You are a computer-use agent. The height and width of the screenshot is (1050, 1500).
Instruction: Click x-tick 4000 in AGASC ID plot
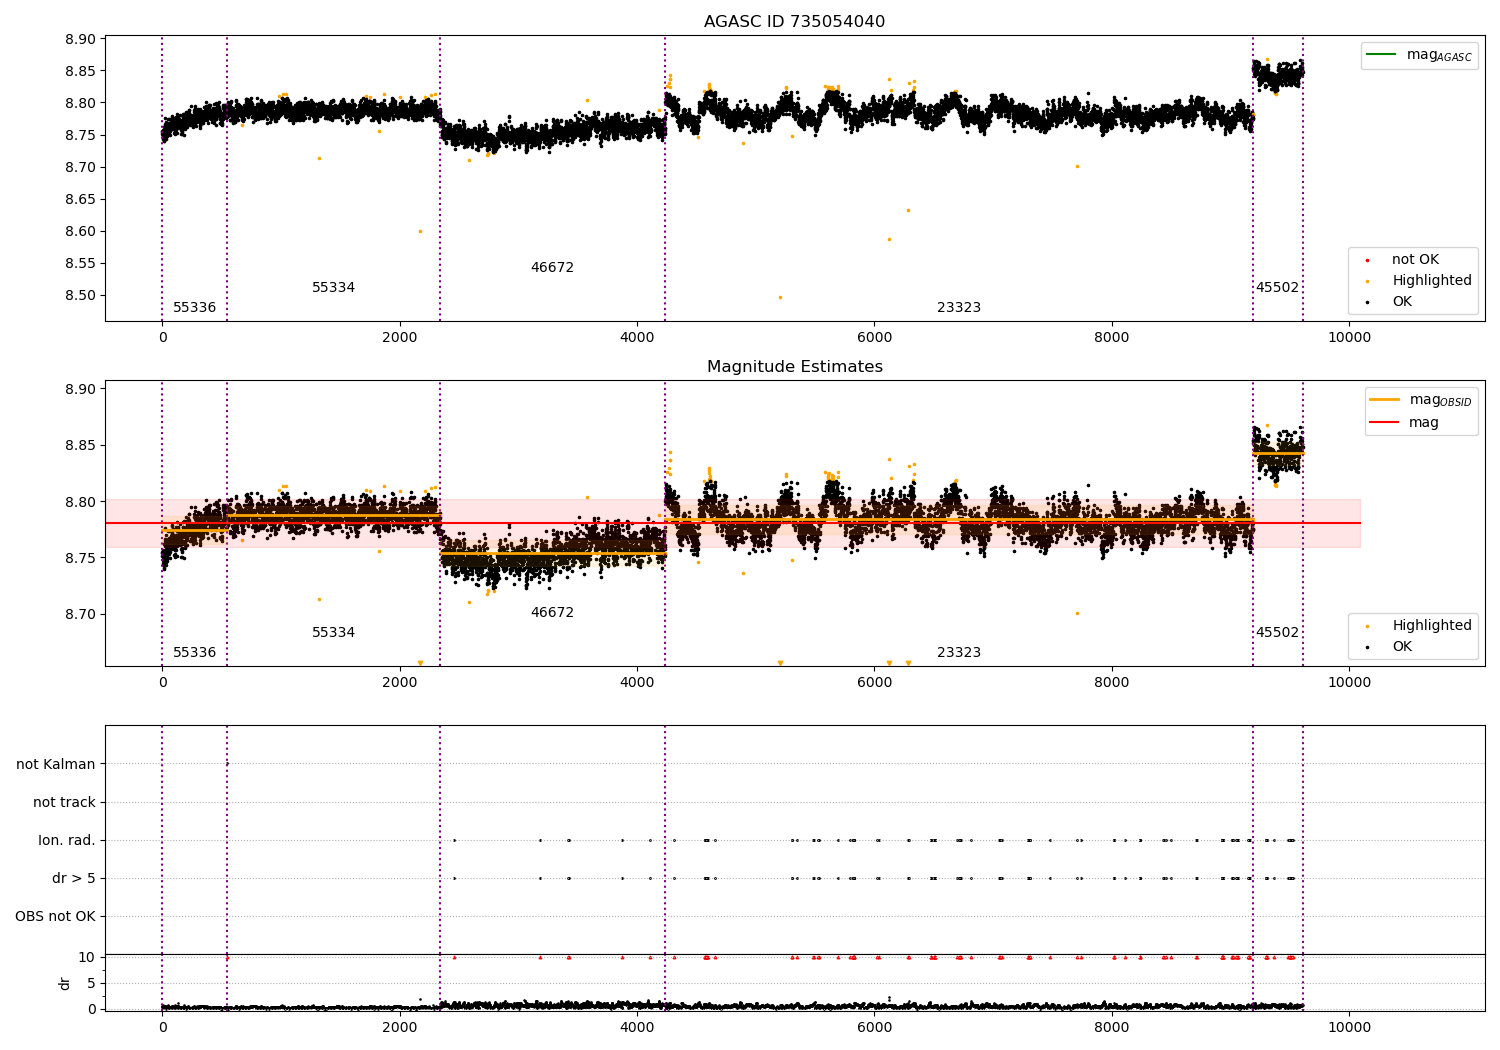pos(637,337)
